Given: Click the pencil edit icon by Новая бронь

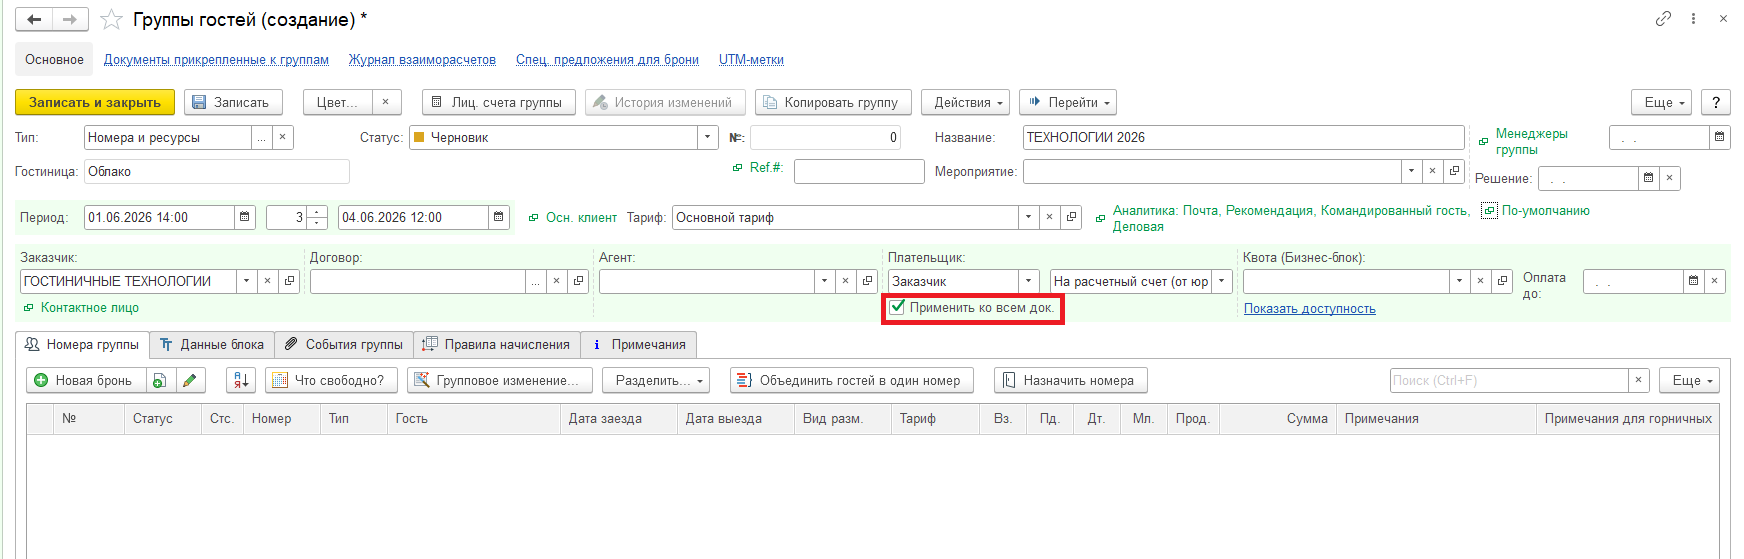Looking at the screenshot, I should (x=189, y=380).
